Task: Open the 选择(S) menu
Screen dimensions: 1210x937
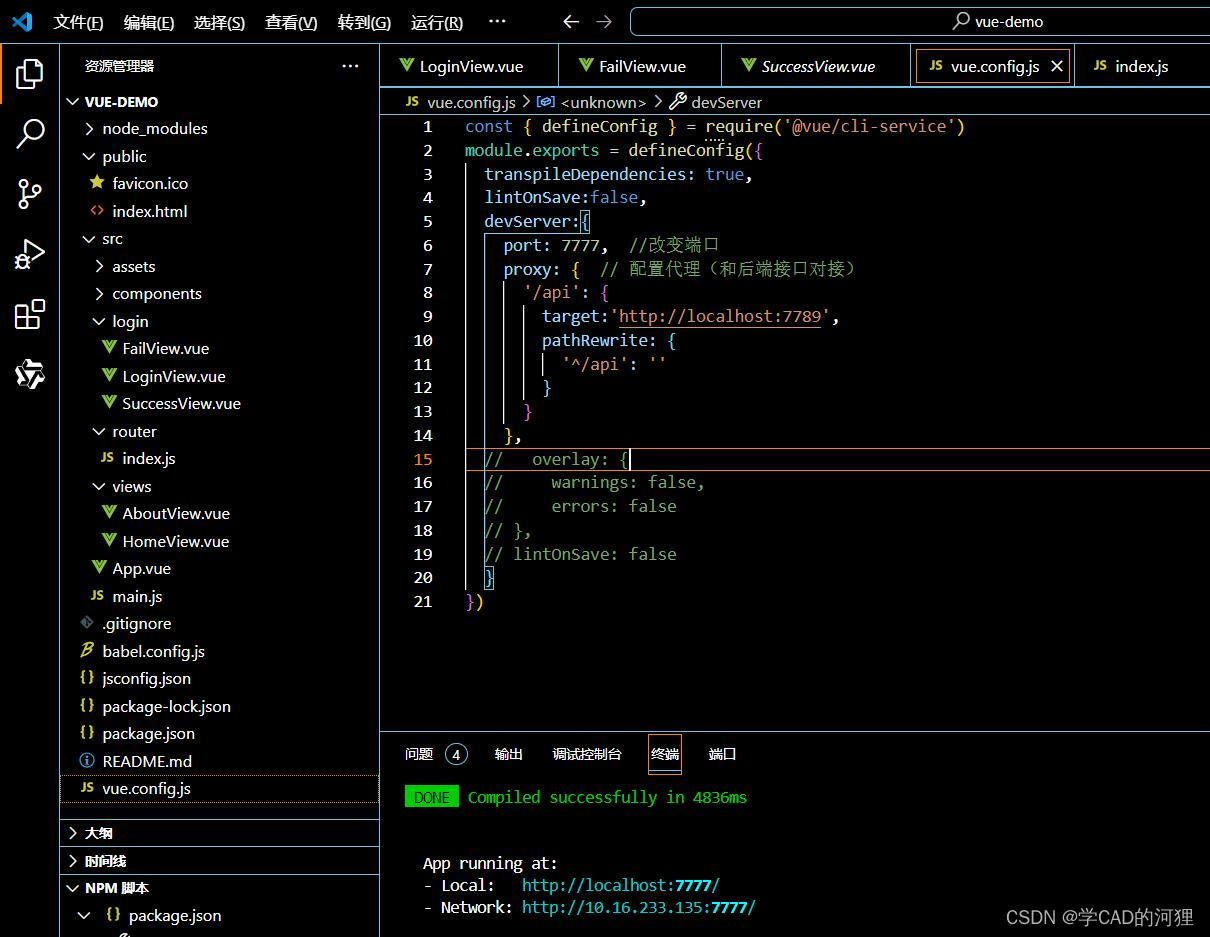Action: point(219,22)
